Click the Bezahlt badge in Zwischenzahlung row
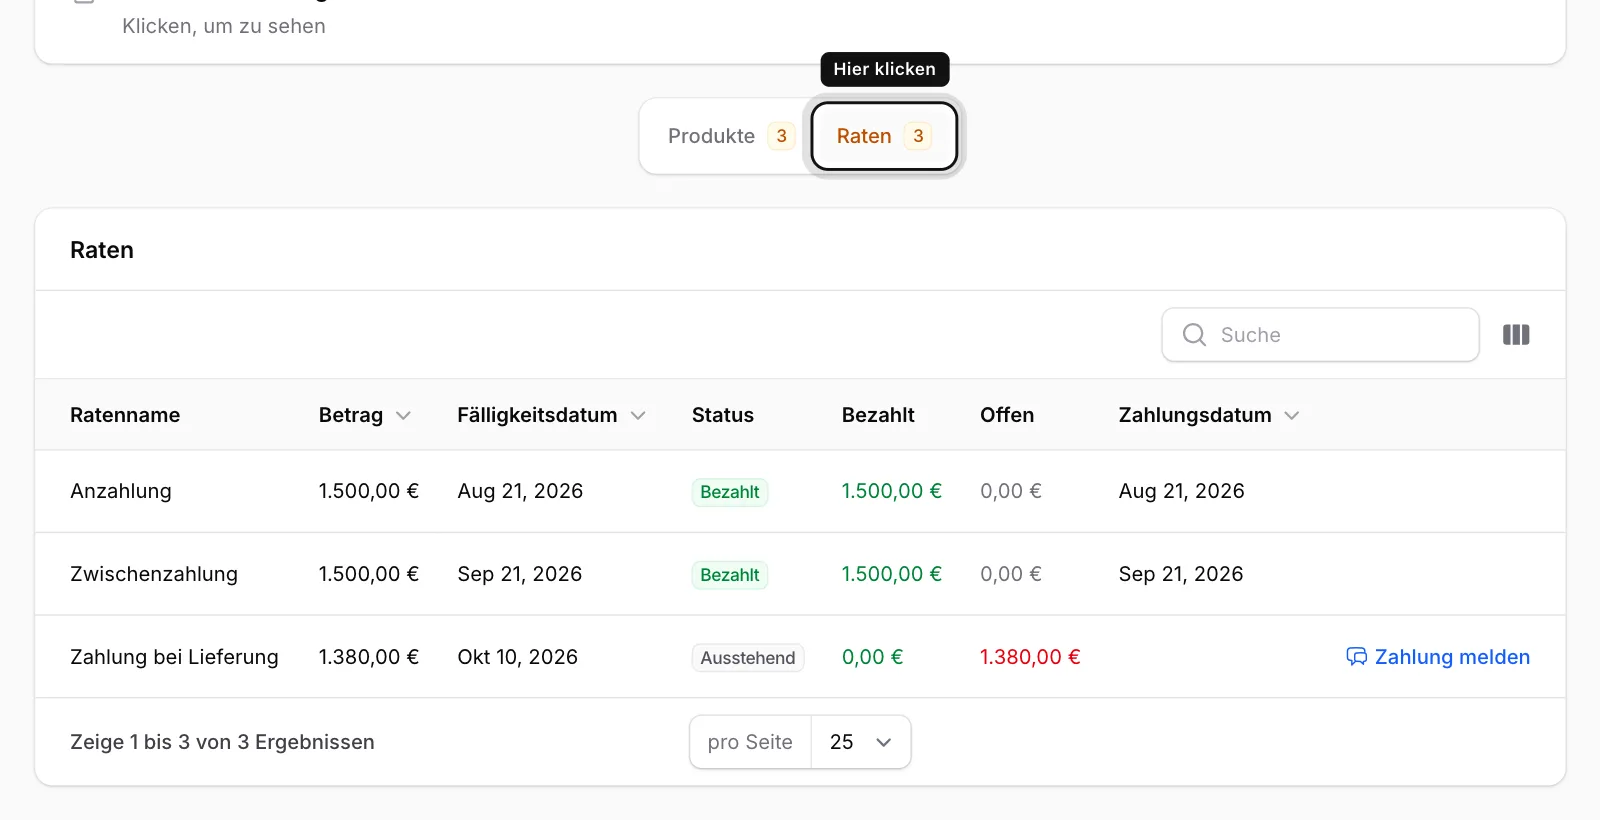The width and height of the screenshot is (1600, 820). (730, 575)
